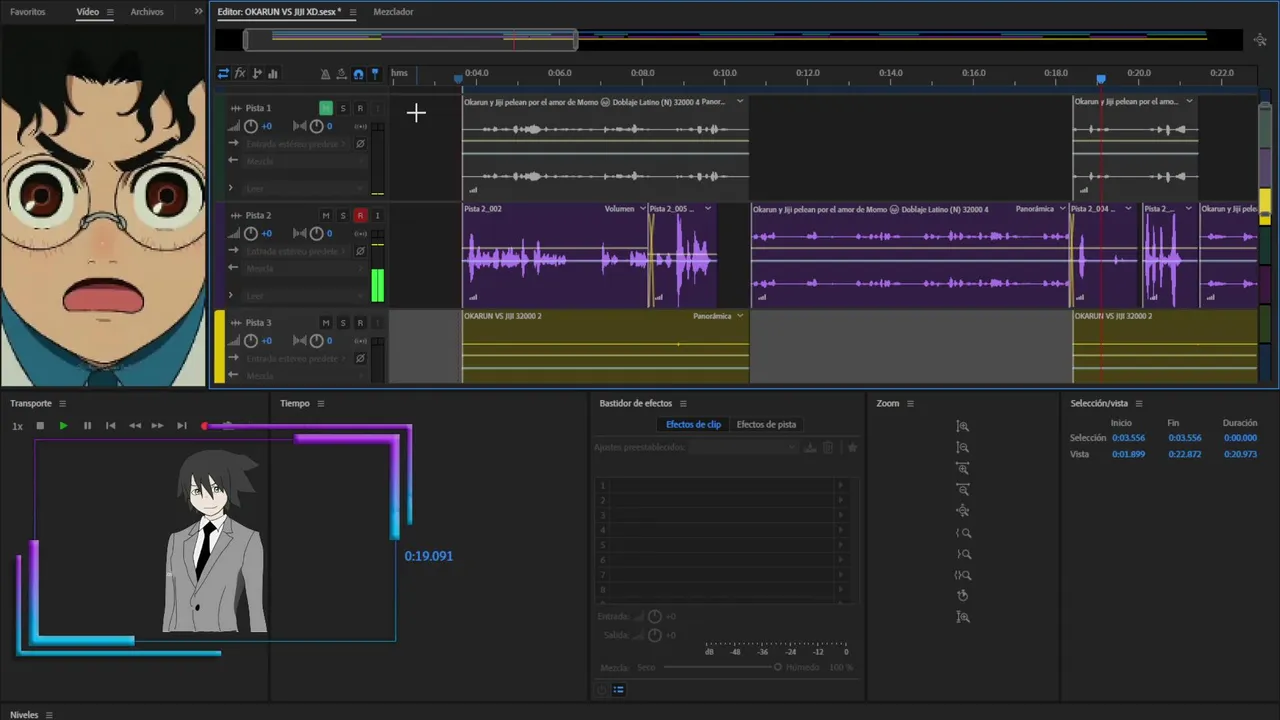Image resolution: width=1280 pixels, height=720 pixels.
Task: Toggle input monitoring I on Pista 2
Action: pos(377,215)
